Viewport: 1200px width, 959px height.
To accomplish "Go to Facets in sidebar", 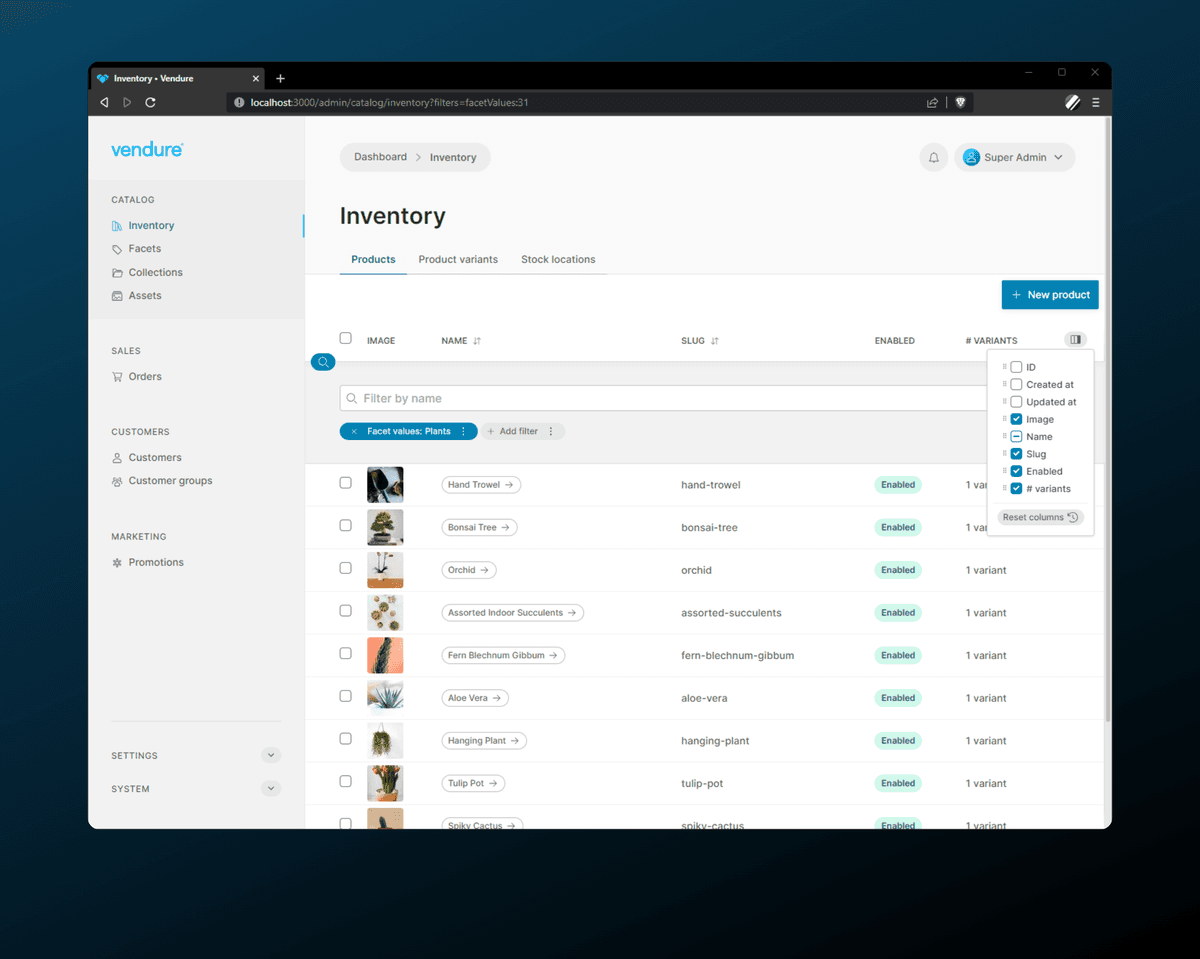I will pyautogui.click(x=144, y=249).
